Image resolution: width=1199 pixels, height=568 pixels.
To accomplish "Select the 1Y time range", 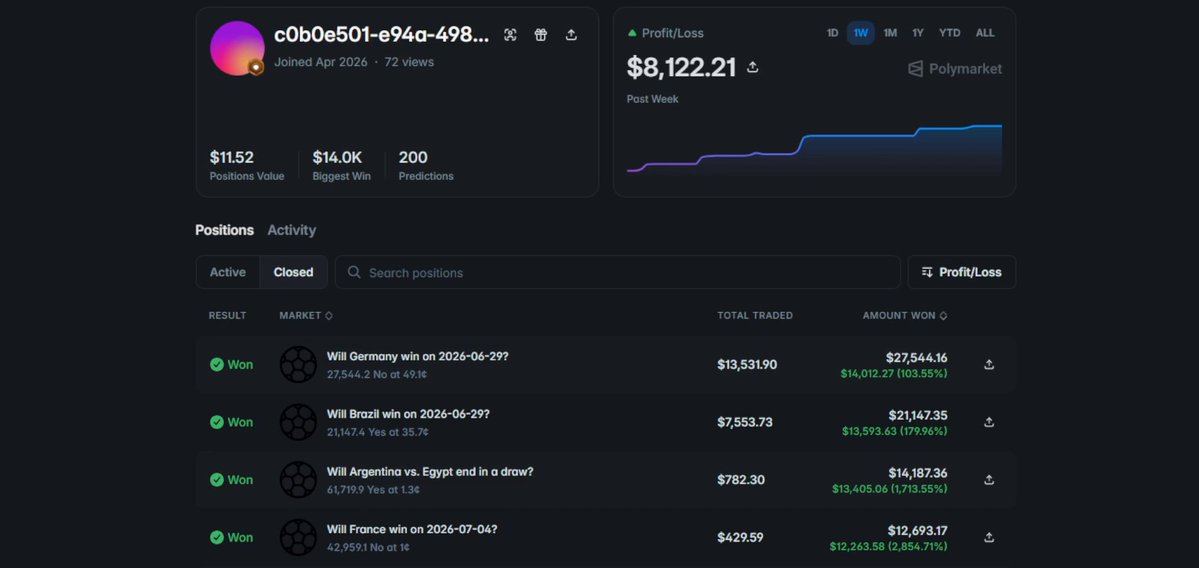I will [x=918, y=33].
